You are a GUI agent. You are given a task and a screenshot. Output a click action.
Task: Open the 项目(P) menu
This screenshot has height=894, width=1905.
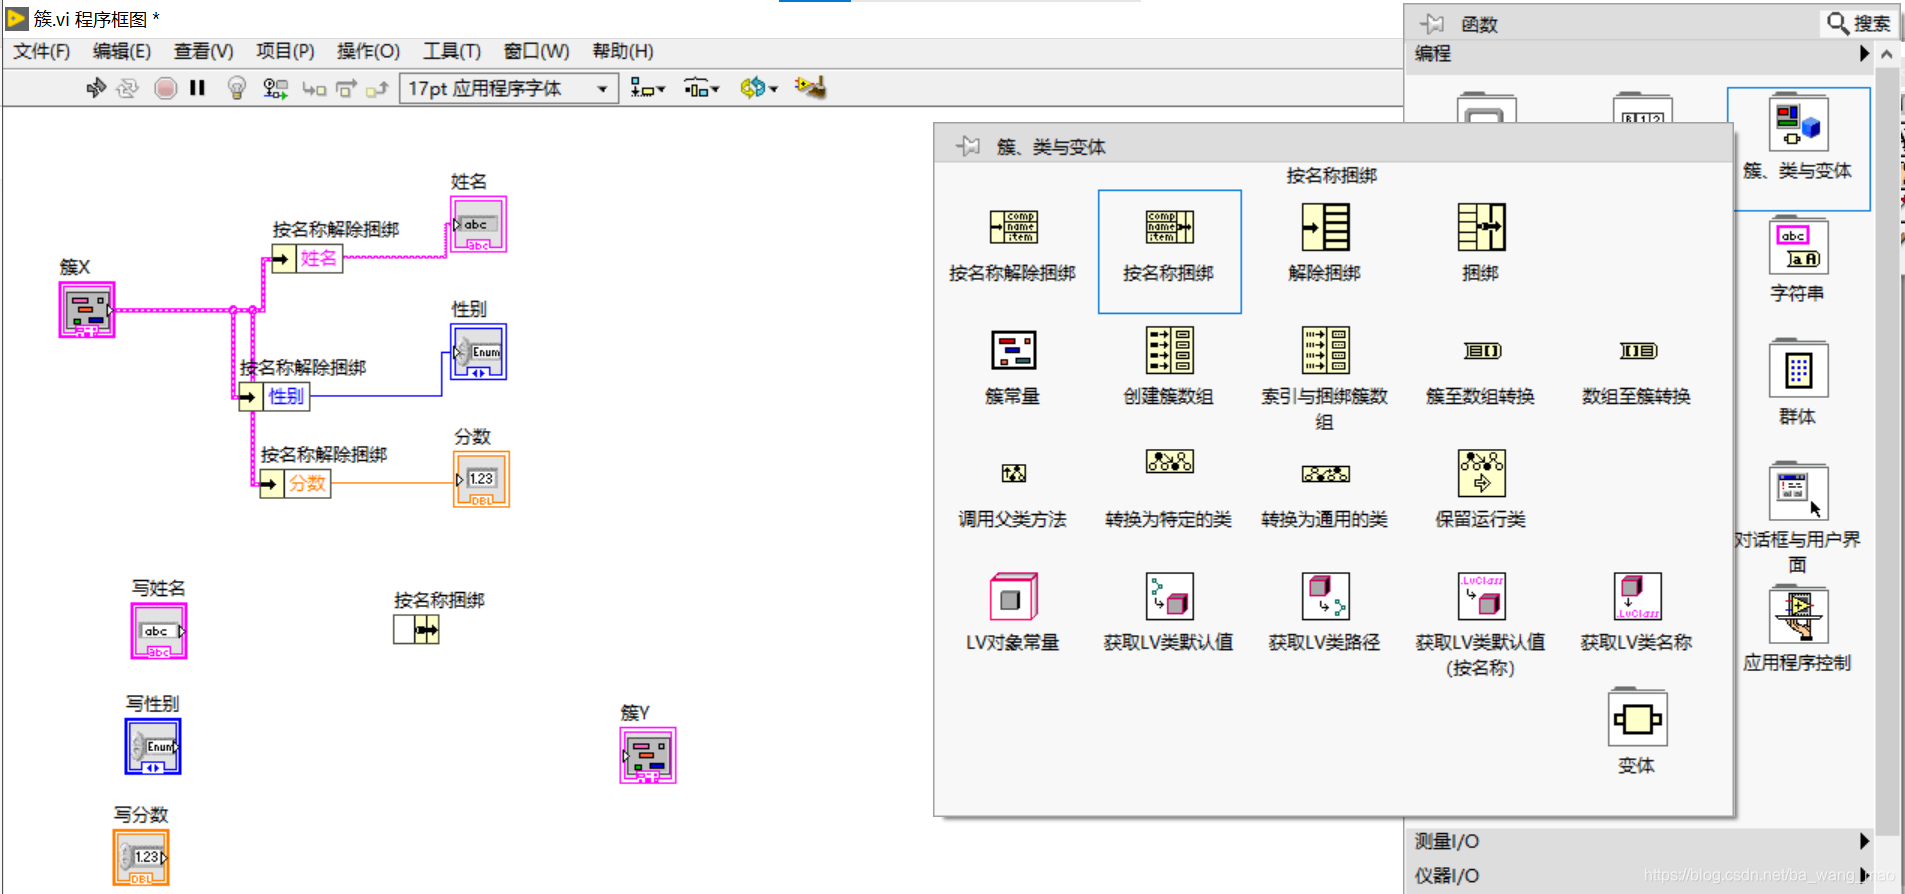pyautogui.click(x=285, y=51)
